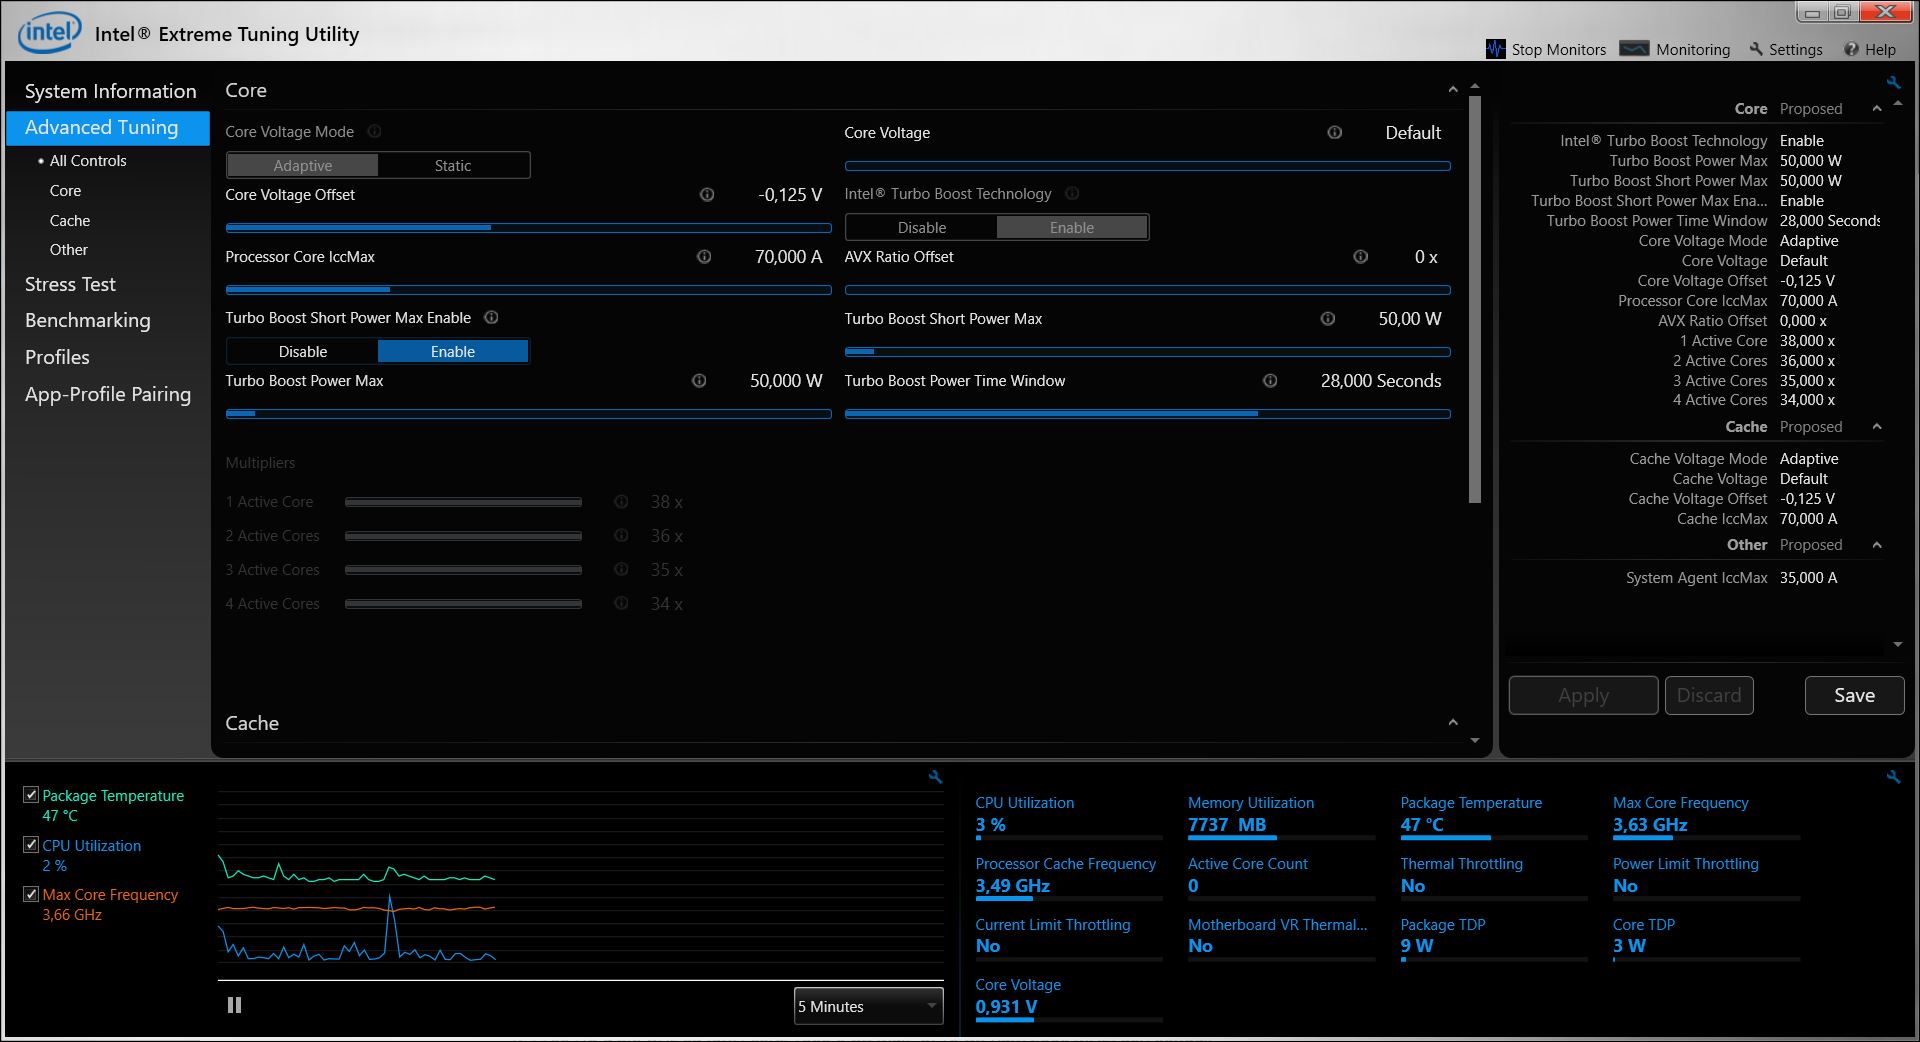Show info for Turbo Boost Short Power Max
Image resolution: width=1920 pixels, height=1042 pixels.
click(x=1328, y=319)
